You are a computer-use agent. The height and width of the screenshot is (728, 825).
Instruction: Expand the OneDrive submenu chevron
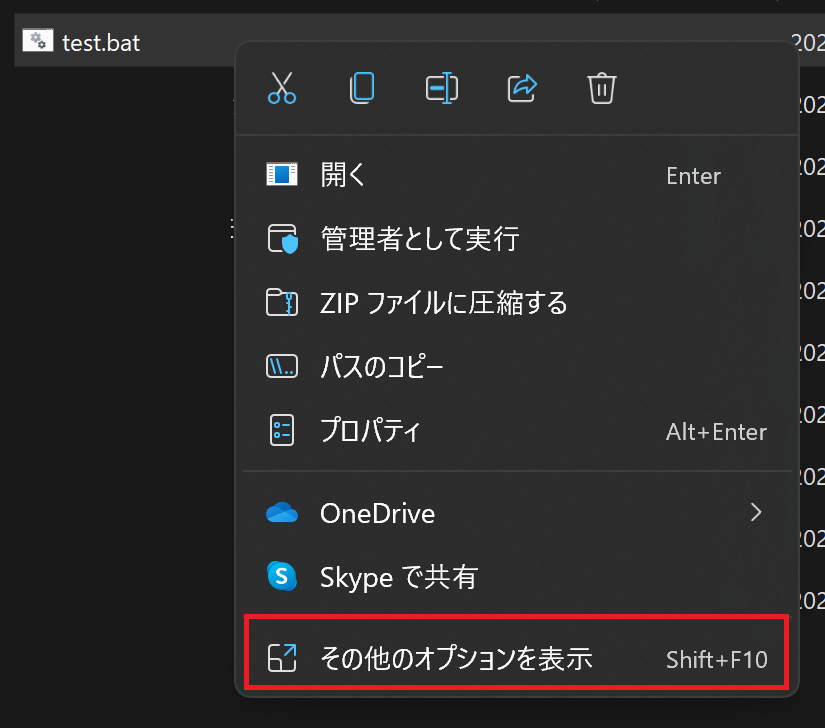tap(757, 513)
